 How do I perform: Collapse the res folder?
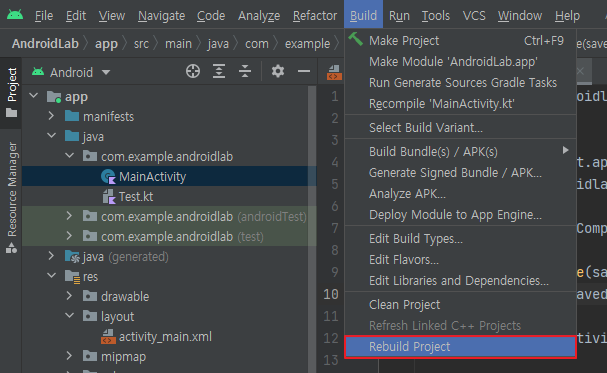click(51, 276)
